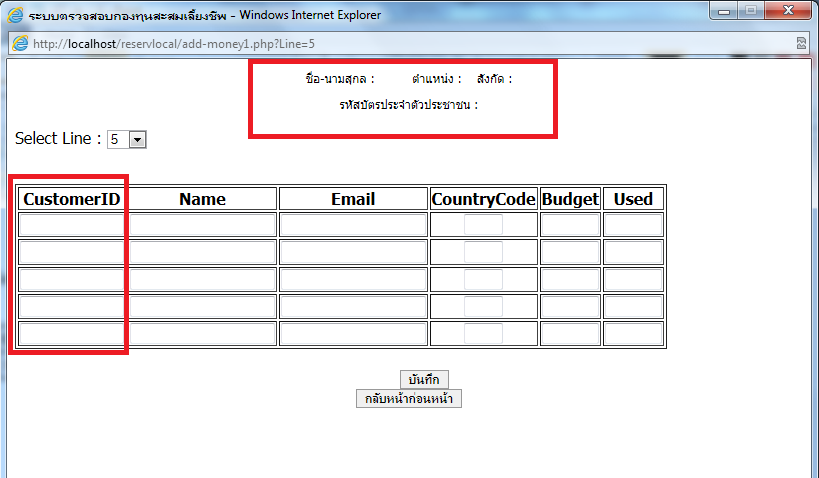Image resolution: width=819 pixels, height=478 pixels.
Task: Close the Internet Explorer window
Action: click(788, 11)
